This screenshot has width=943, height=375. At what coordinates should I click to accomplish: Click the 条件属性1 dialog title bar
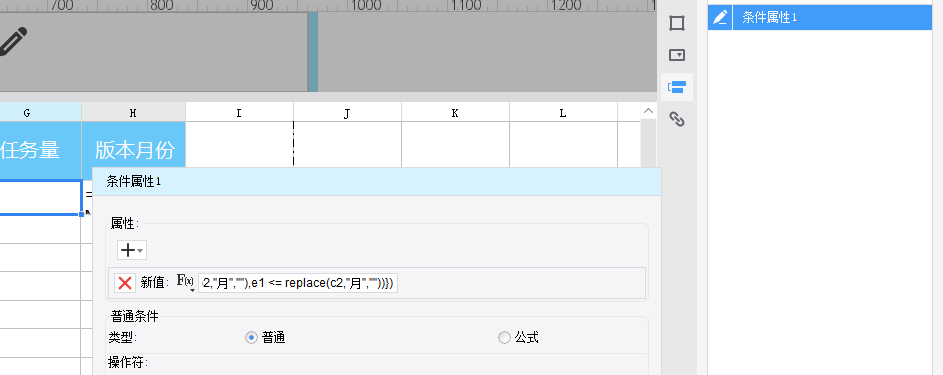coord(376,181)
